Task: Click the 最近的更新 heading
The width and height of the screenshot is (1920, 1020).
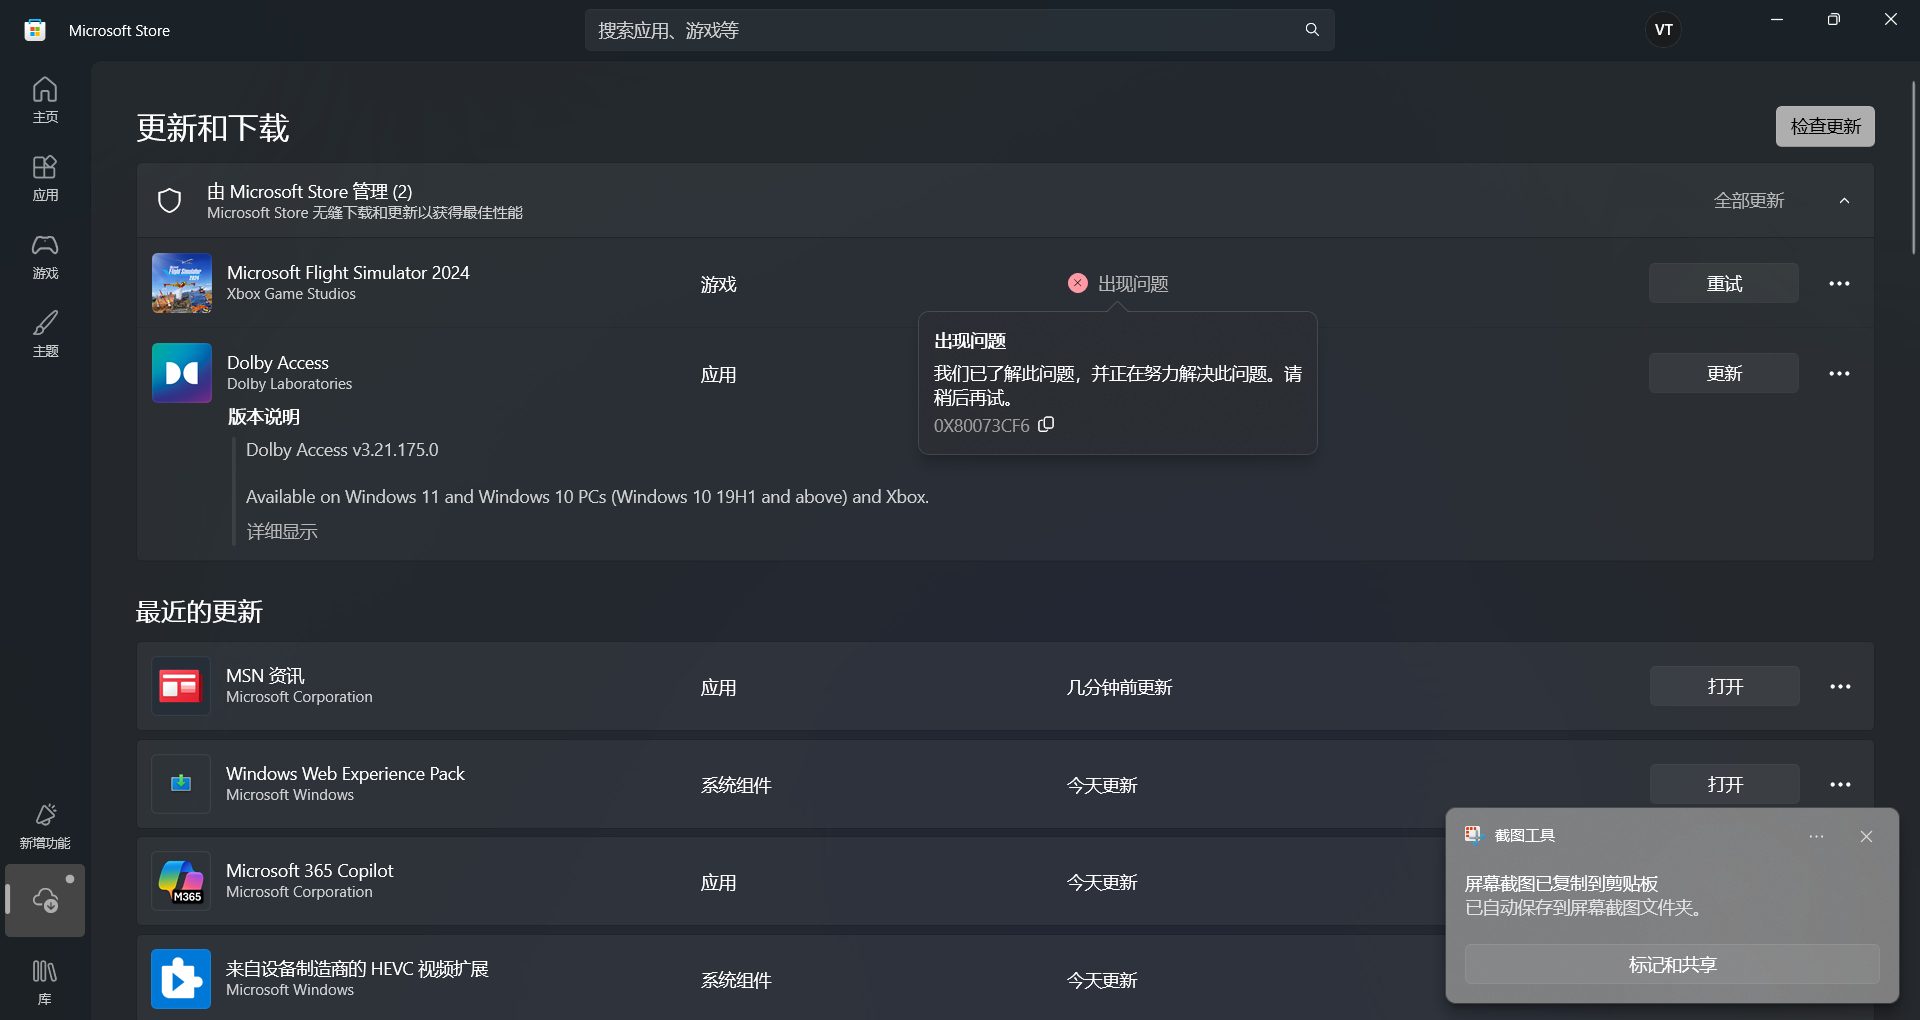Action: [x=199, y=612]
